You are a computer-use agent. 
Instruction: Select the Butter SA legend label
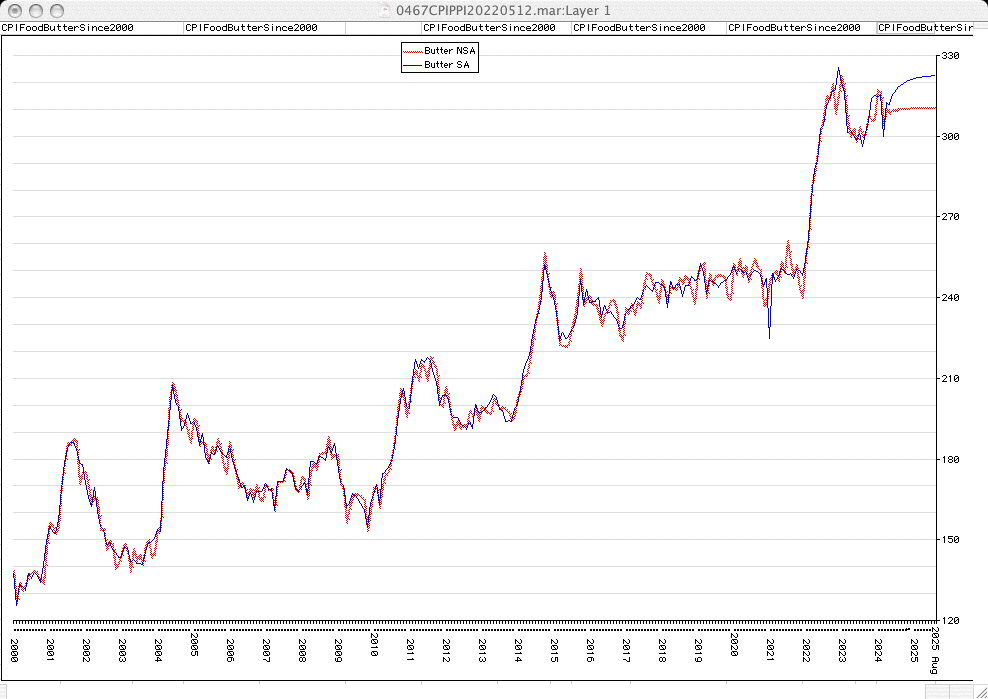tap(447, 65)
